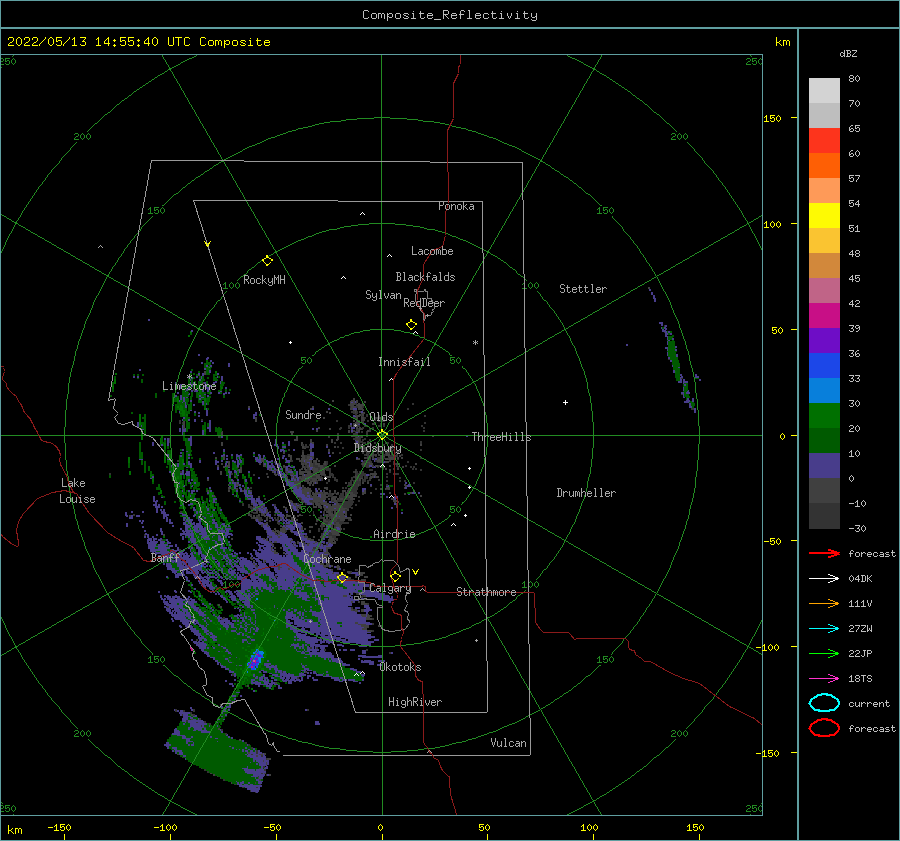
Task: Click the Airdrie label
Action: click(x=394, y=534)
